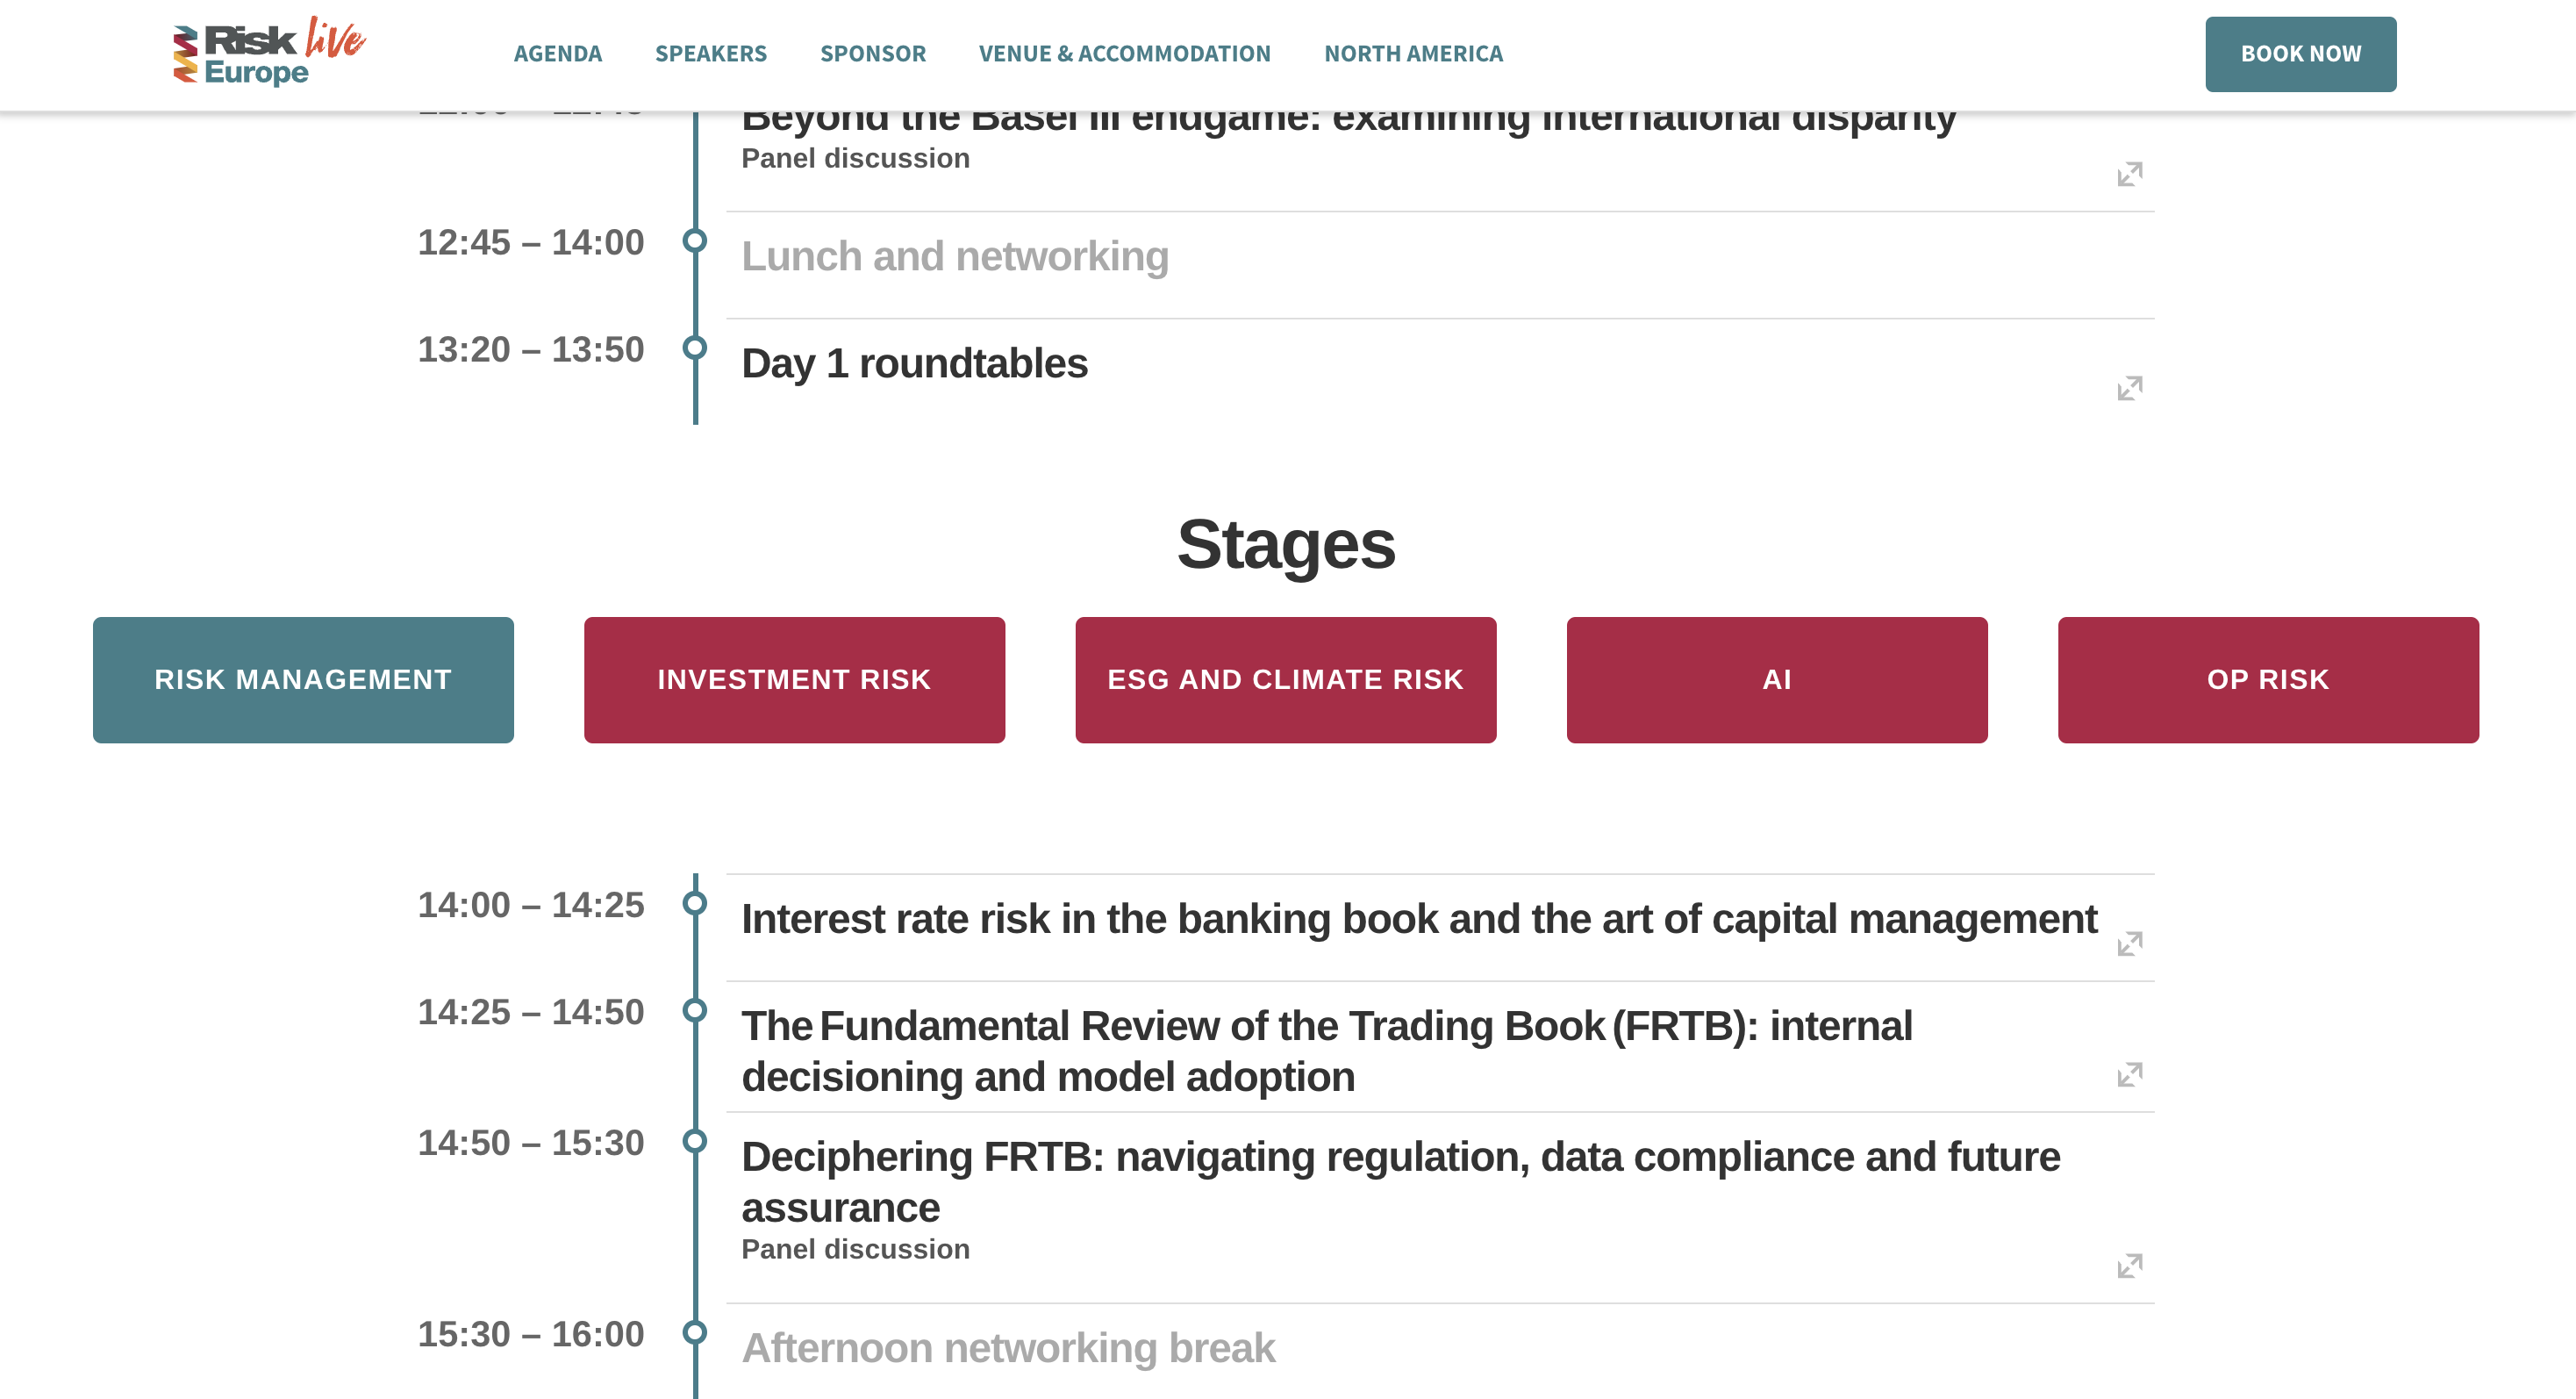Screen dimensions: 2576x1399
Task: Expand the FRTB internal decisioning session details
Action: coord(2131,1073)
